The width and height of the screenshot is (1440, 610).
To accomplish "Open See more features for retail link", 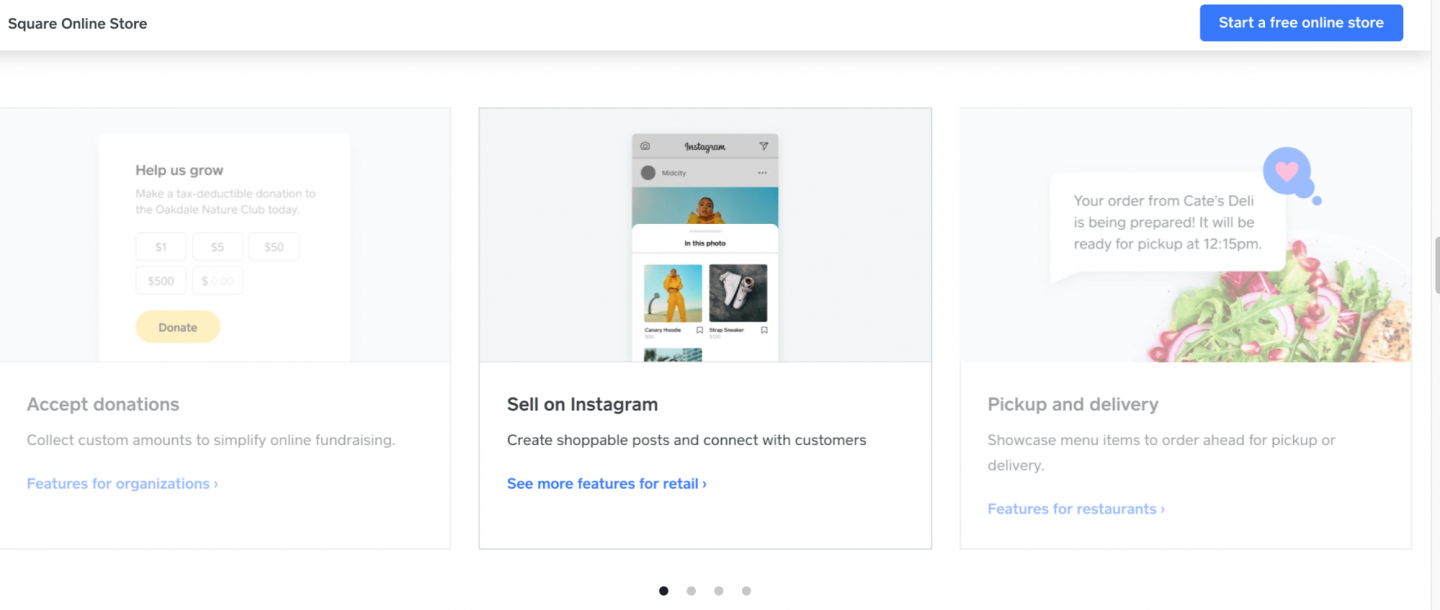I will pos(606,484).
